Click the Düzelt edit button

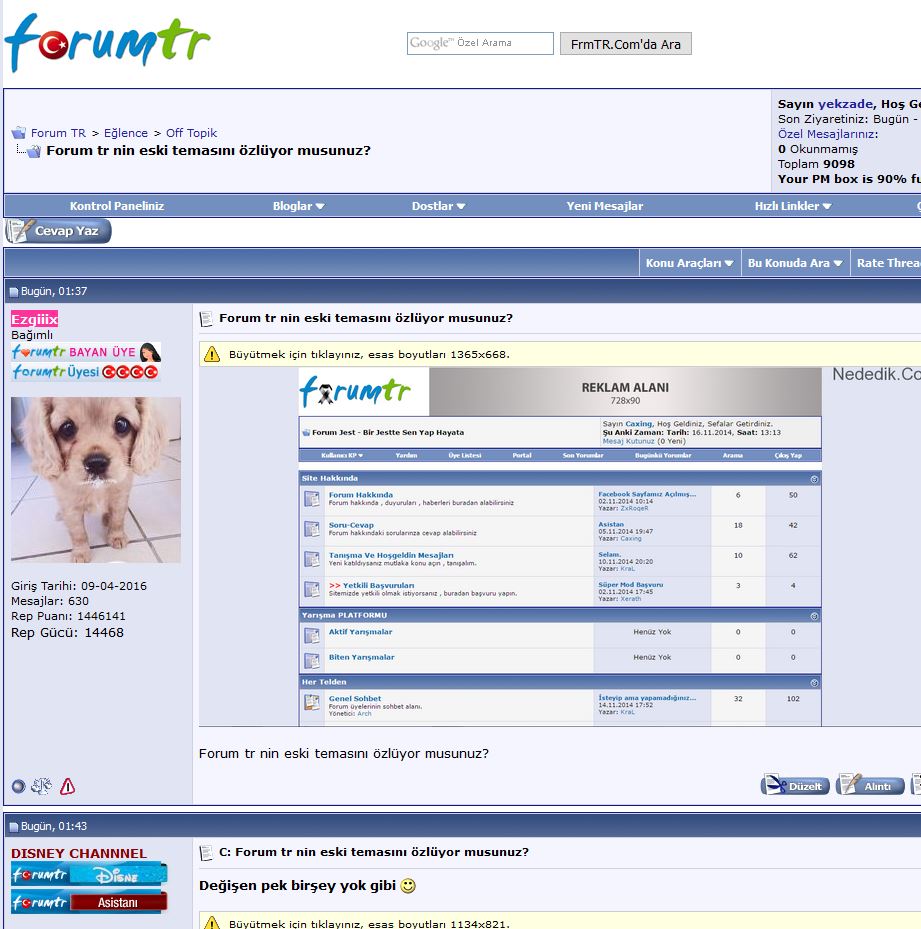[795, 786]
